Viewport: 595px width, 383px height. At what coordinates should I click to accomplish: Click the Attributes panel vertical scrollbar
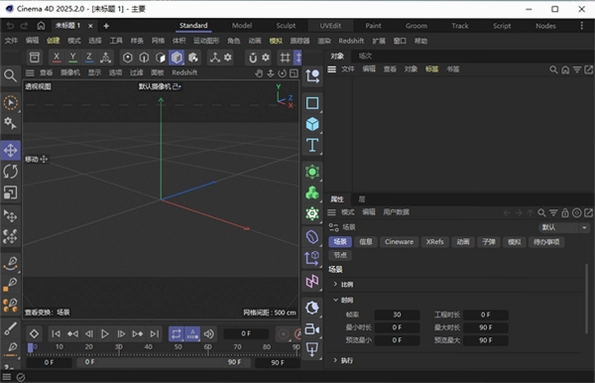(587, 300)
